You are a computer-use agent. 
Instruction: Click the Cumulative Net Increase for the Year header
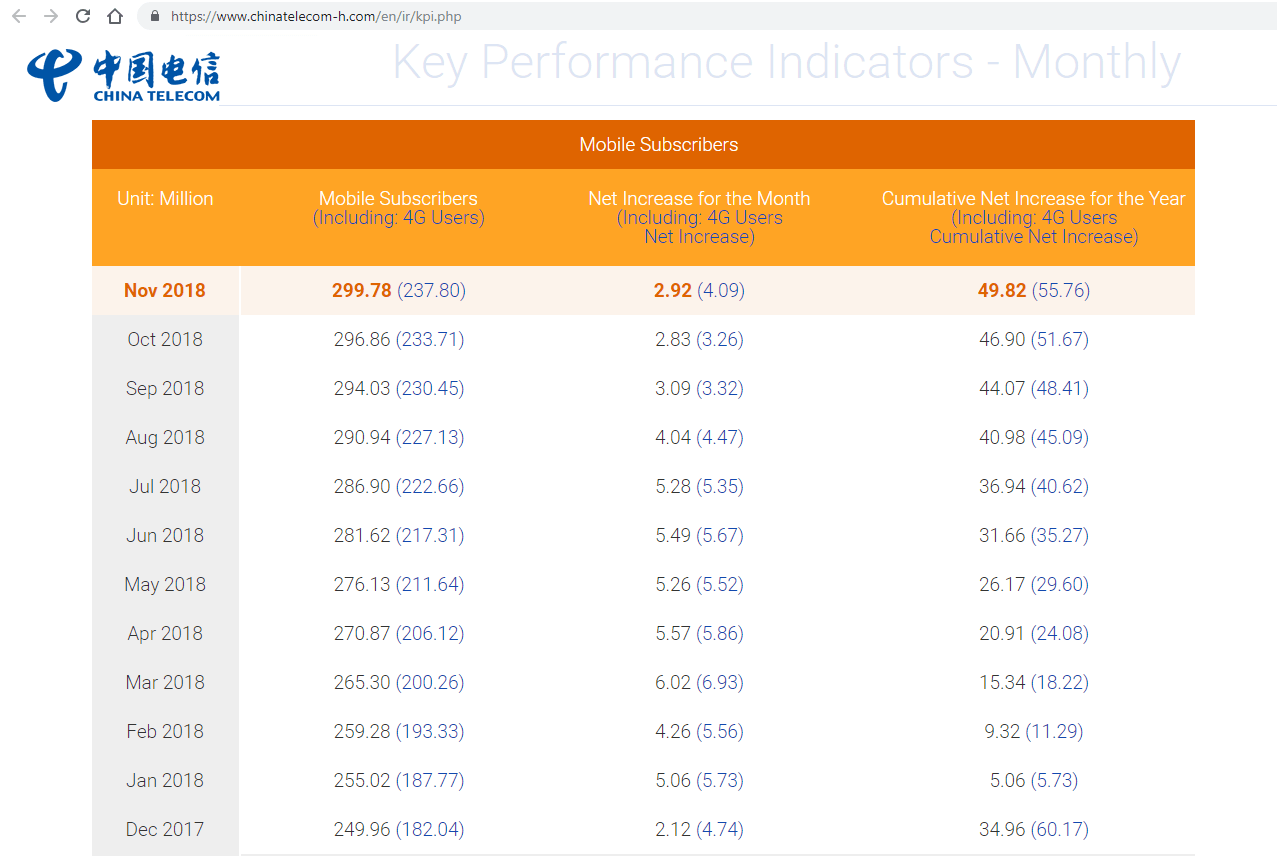[x=1033, y=199]
